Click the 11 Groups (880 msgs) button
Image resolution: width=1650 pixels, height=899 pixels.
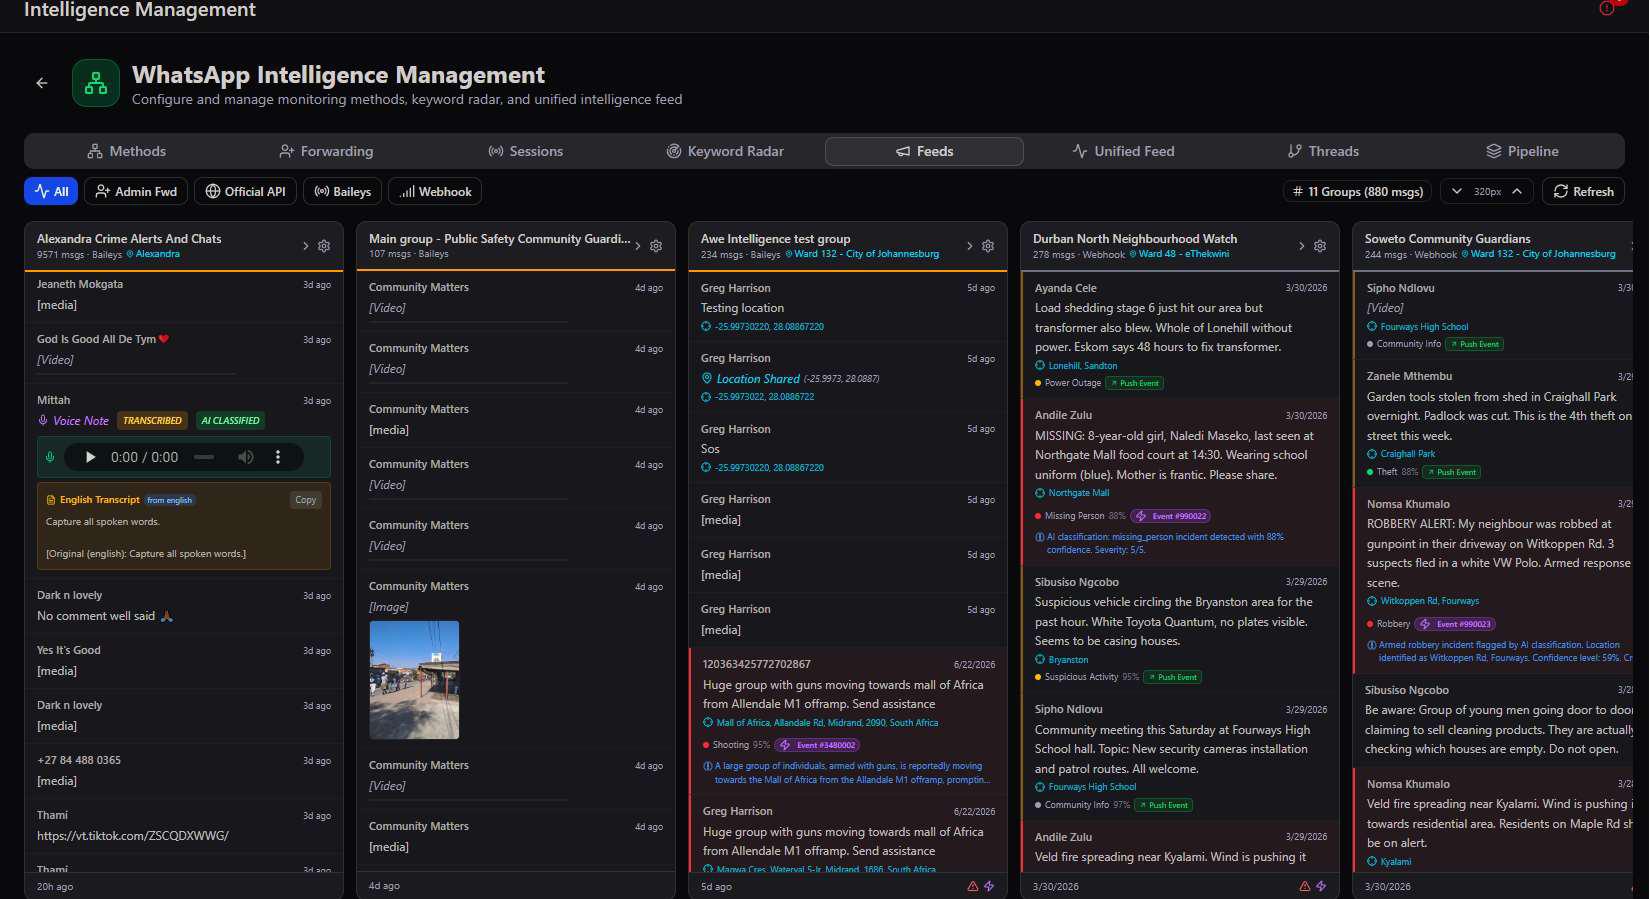pyautogui.click(x=1357, y=191)
